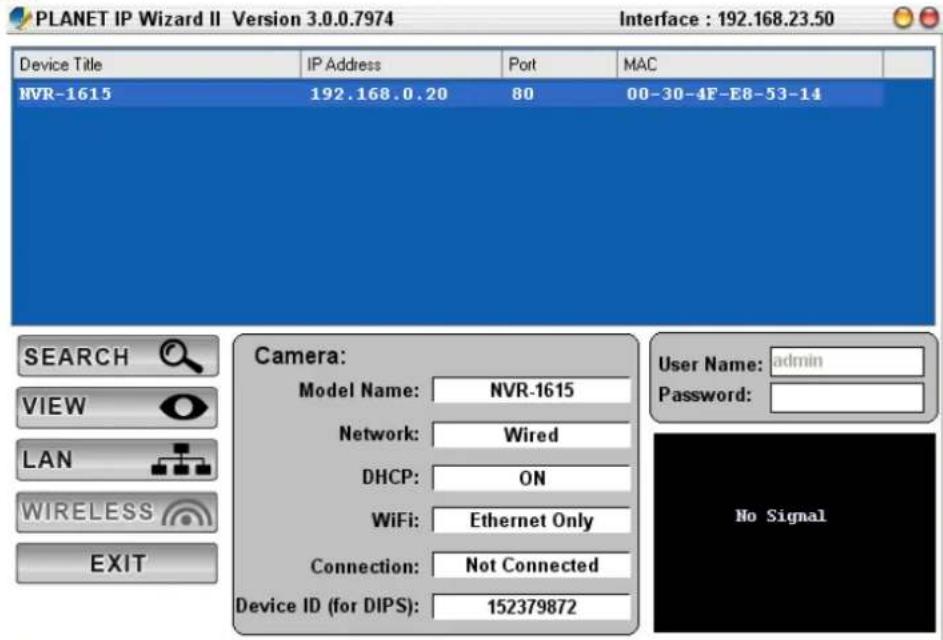The height and width of the screenshot is (640, 943).
Task: Sort by Port column header
Action: [x=559, y=64]
